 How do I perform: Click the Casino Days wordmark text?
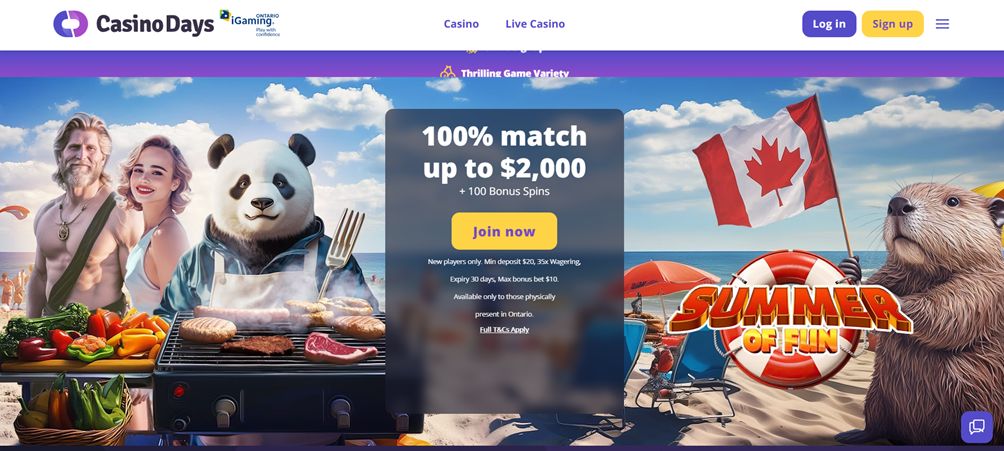click(155, 24)
